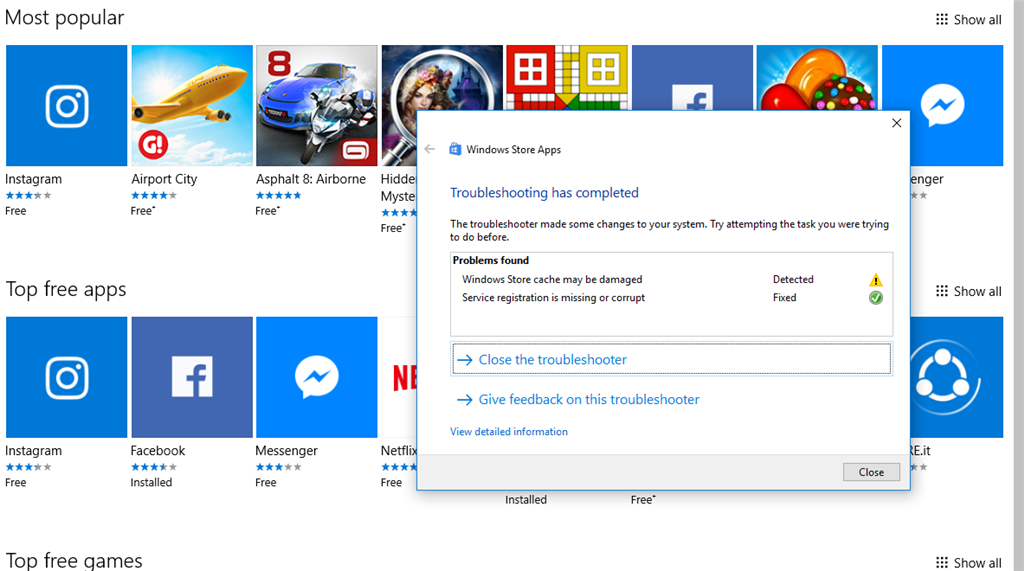Image resolution: width=1024 pixels, height=571 pixels.
Task: Open the Facebook tile under Top free apps
Action: 192,377
